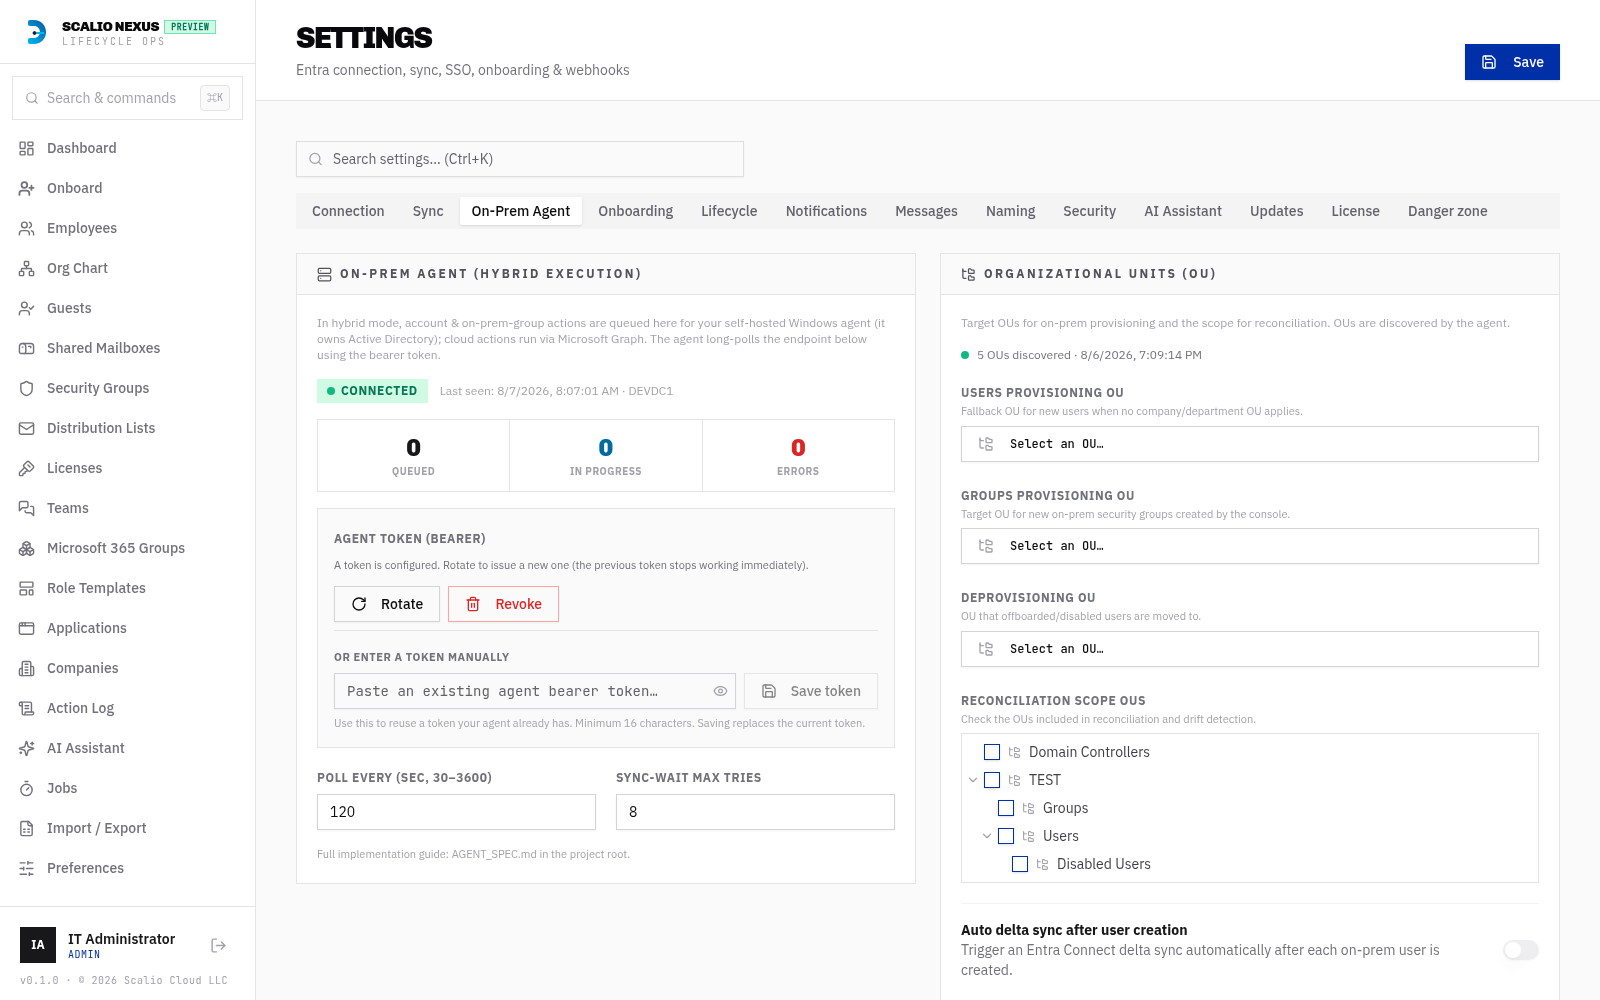The image size is (1600, 1000).
Task: Open AI Assistant sparkle icon in sidebar
Action: 27,748
